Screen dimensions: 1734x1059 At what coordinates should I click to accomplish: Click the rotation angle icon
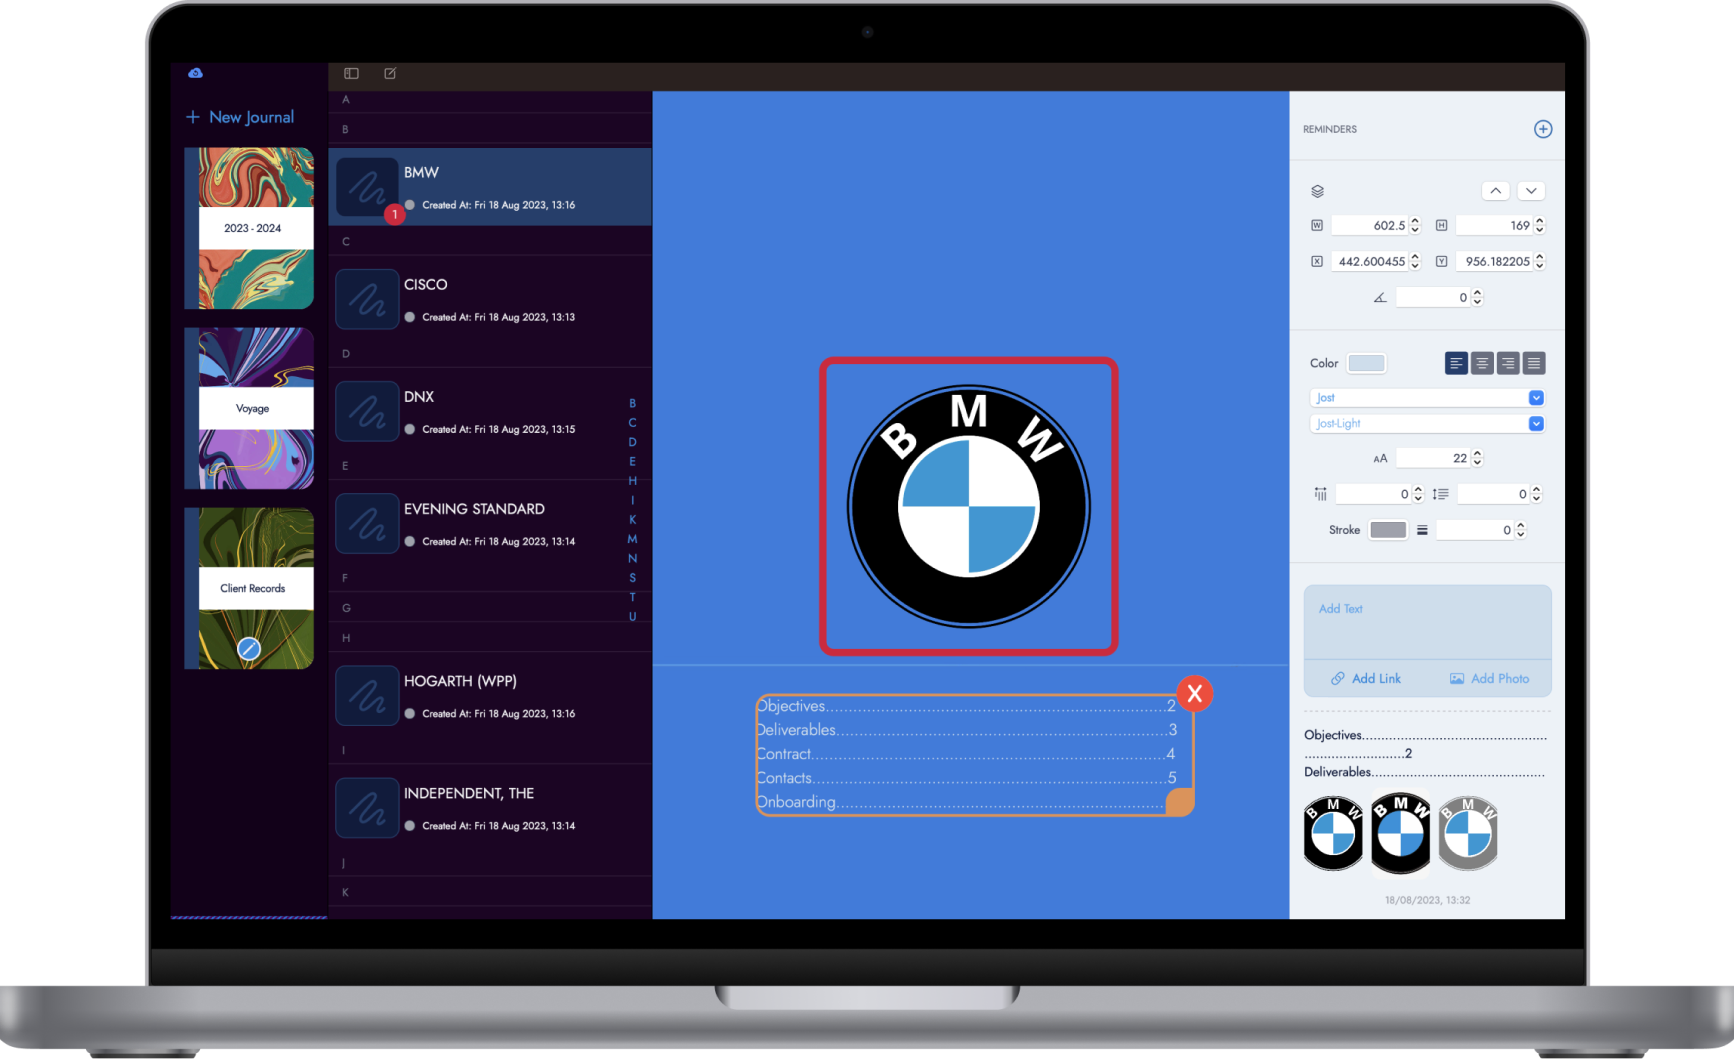(1380, 298)
